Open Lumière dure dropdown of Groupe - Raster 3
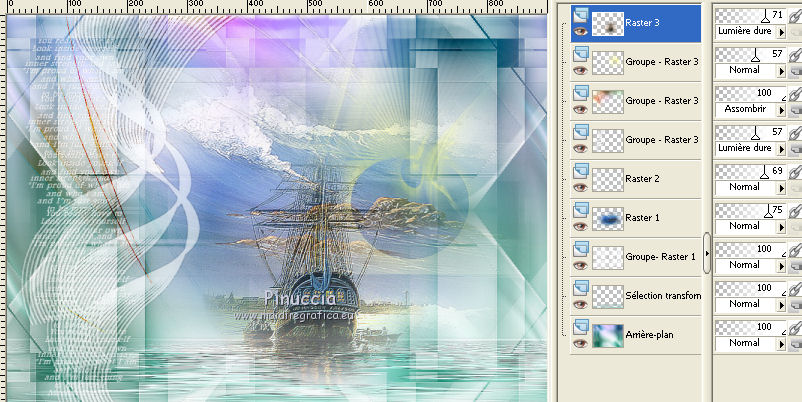802x402 pixels. [782, 149]
